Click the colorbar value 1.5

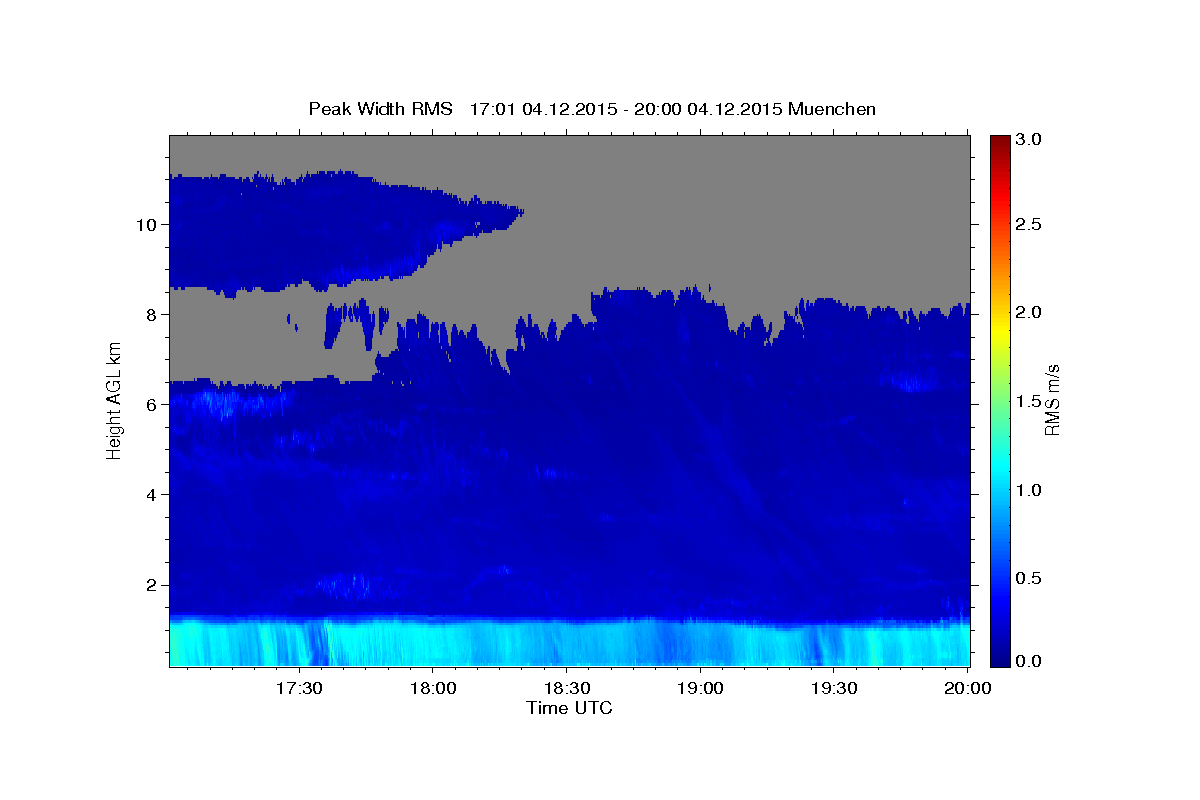1029,401
